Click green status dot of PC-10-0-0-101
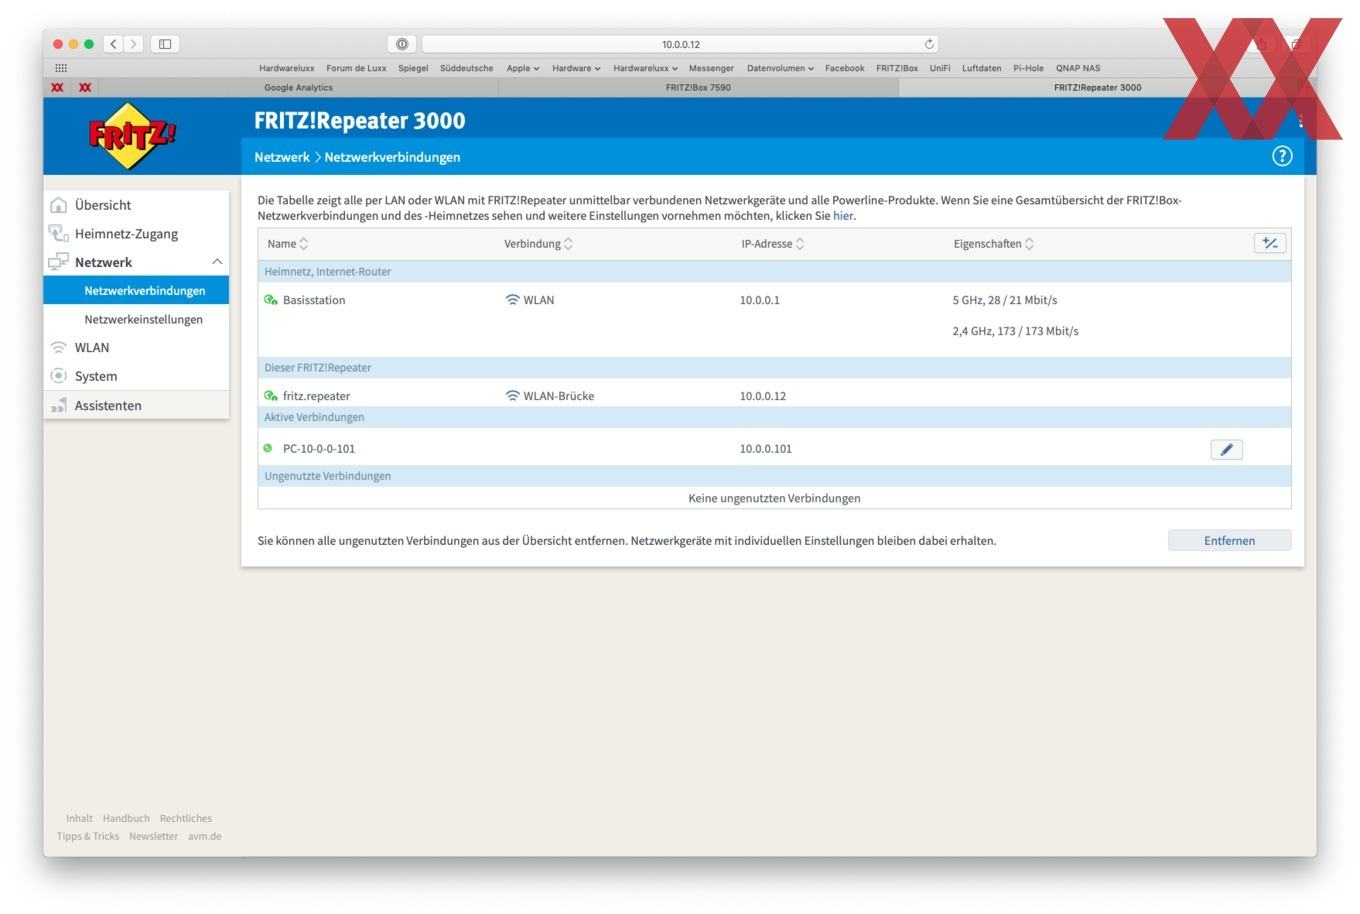The image size is (1360, 914). (x=267, y=448)
